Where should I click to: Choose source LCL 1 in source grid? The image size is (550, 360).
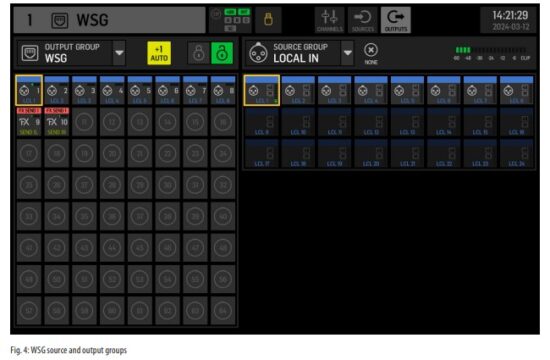(x=262, y=90)
